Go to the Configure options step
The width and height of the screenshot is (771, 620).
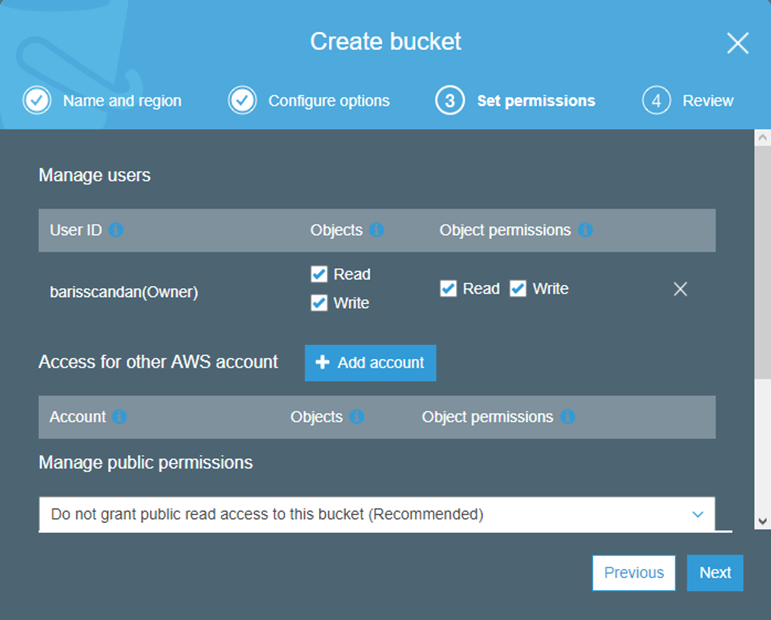pyautogui.click(x=309, y=100)
